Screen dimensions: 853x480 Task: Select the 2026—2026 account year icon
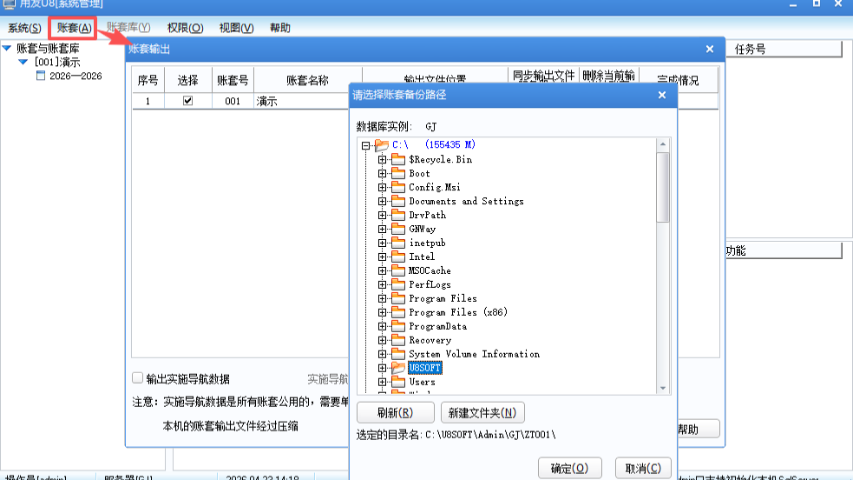[x=40, y=76]
